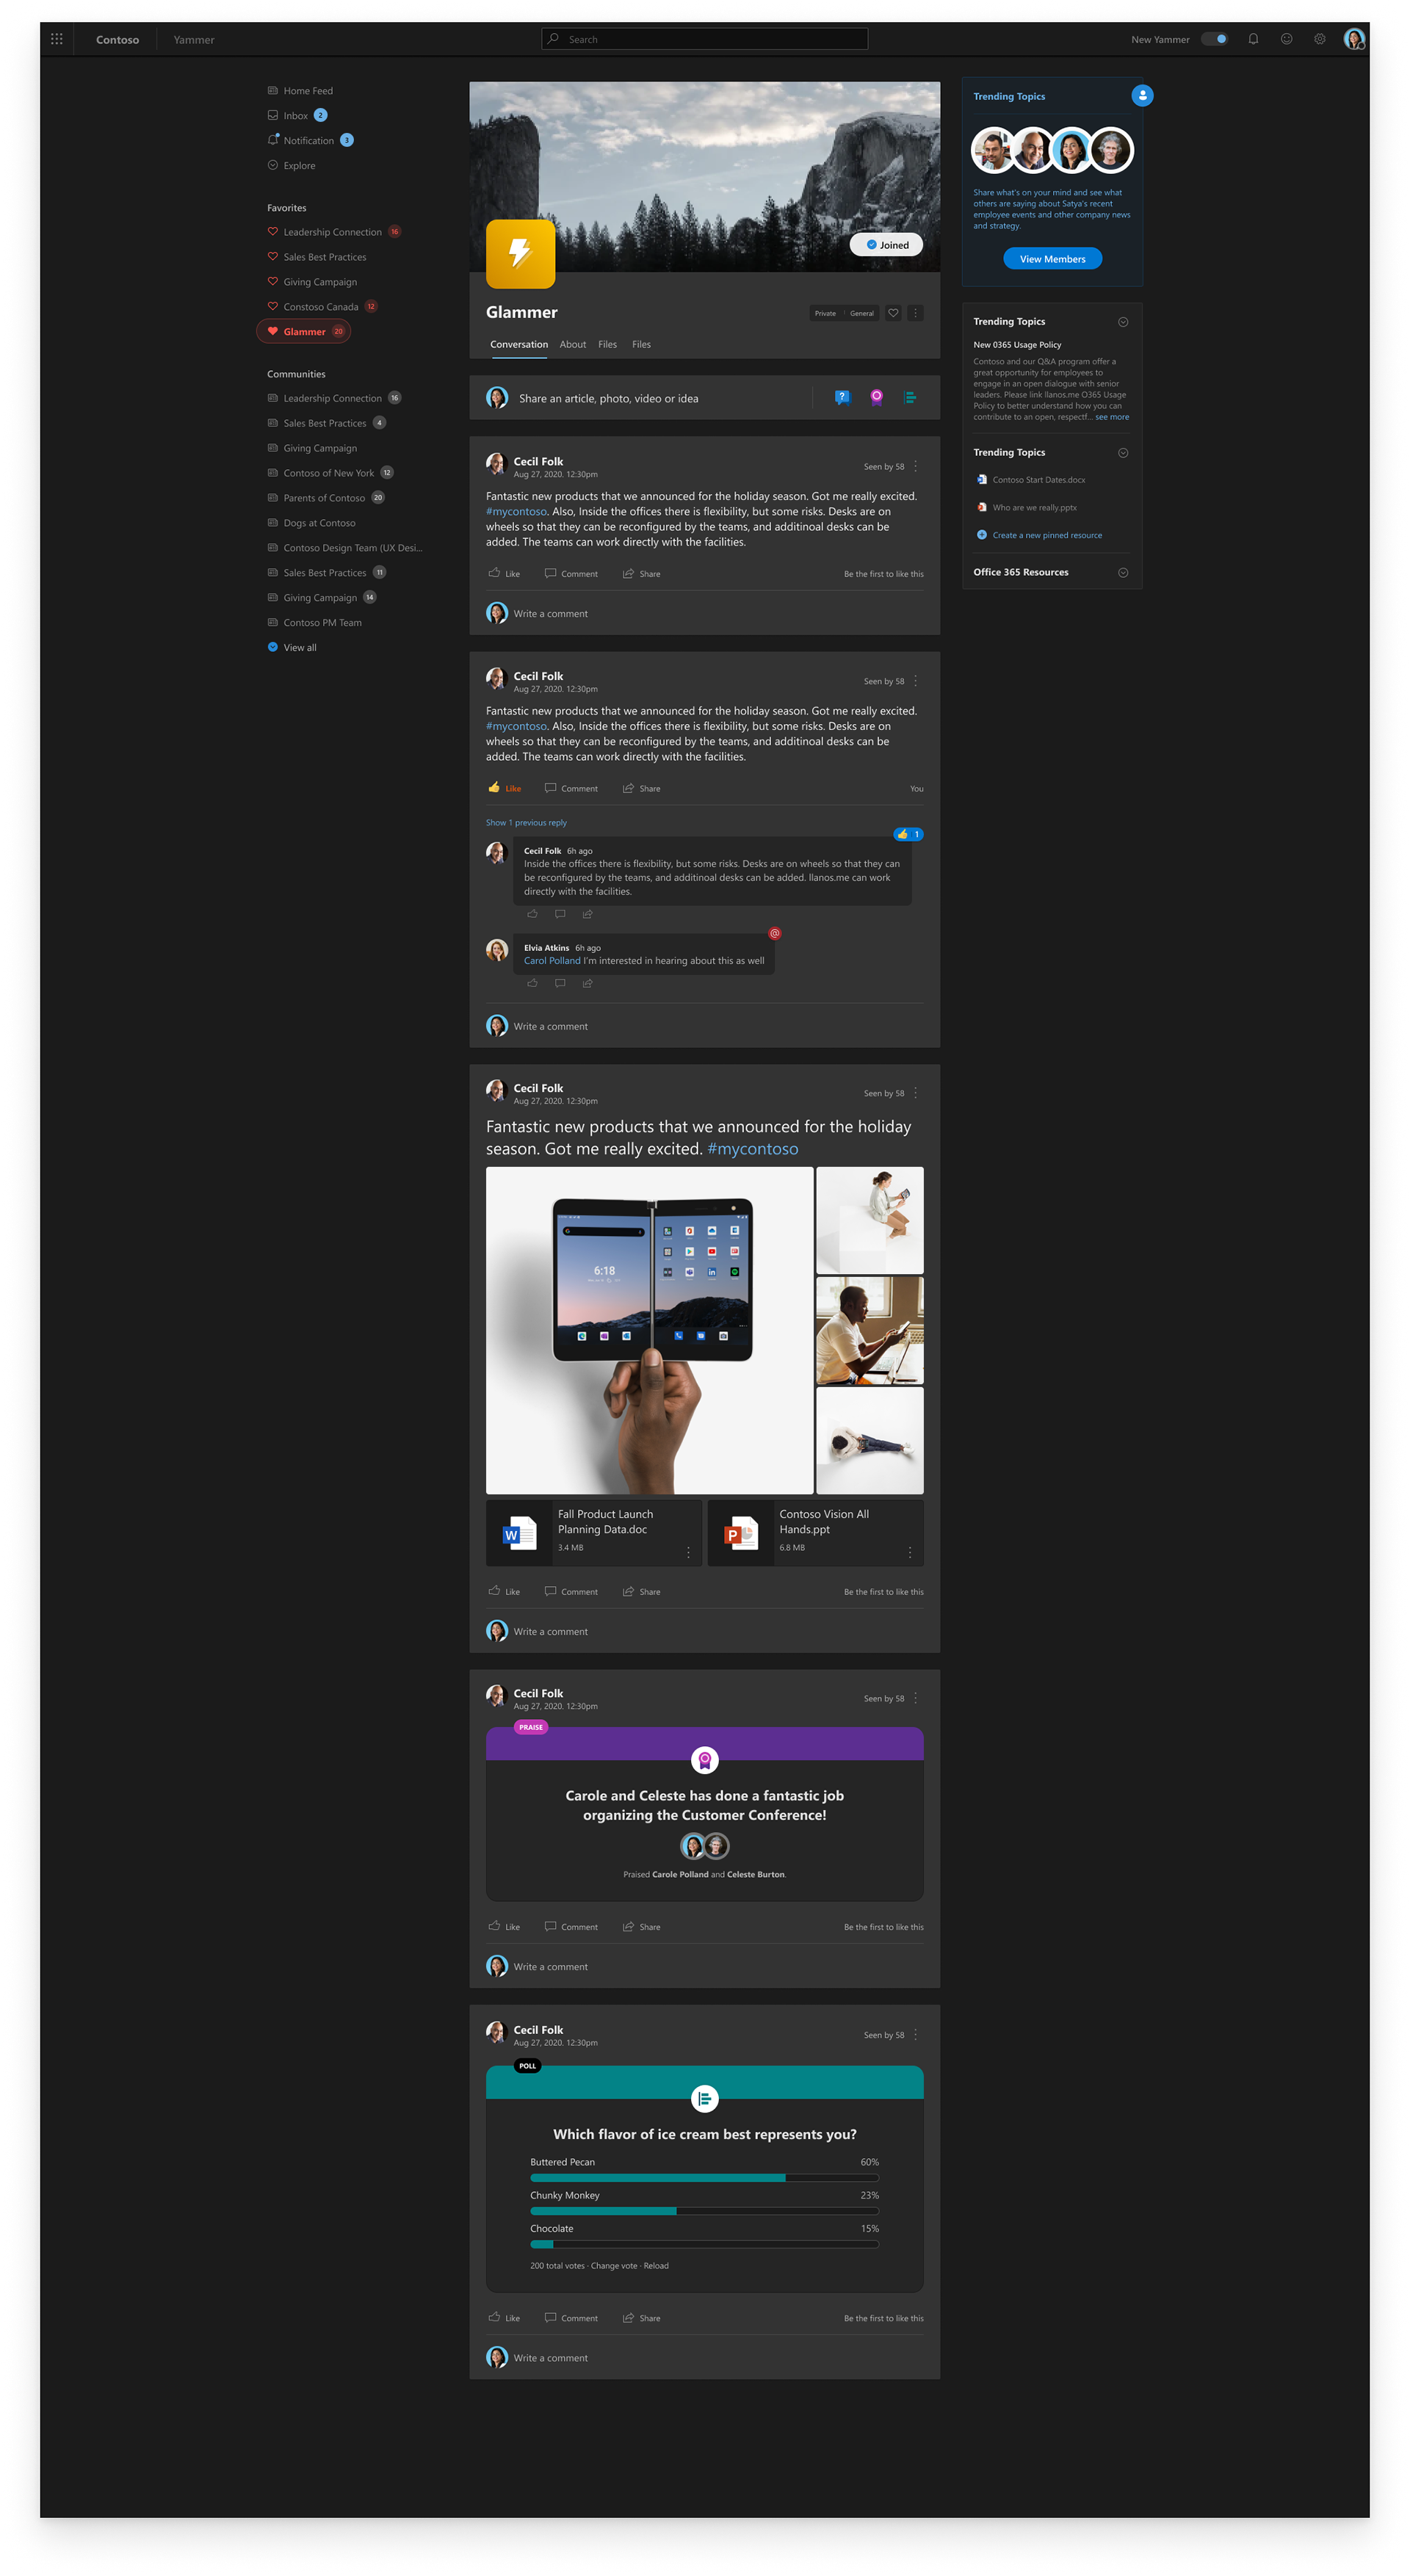Open the feedback smiley icon

[1287, 39]
